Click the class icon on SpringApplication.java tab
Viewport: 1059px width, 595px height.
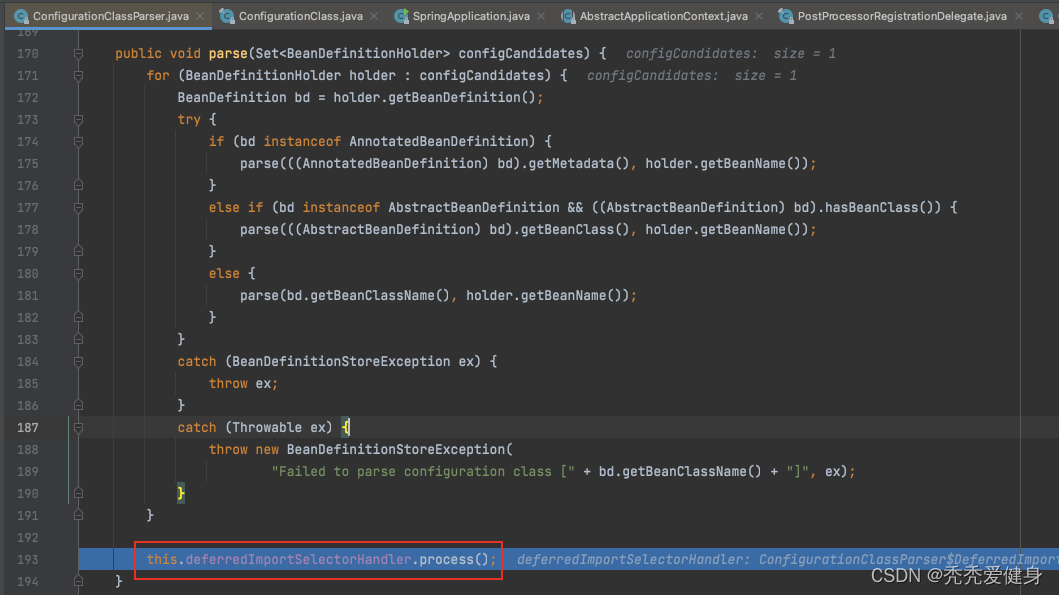coord(402,16)
